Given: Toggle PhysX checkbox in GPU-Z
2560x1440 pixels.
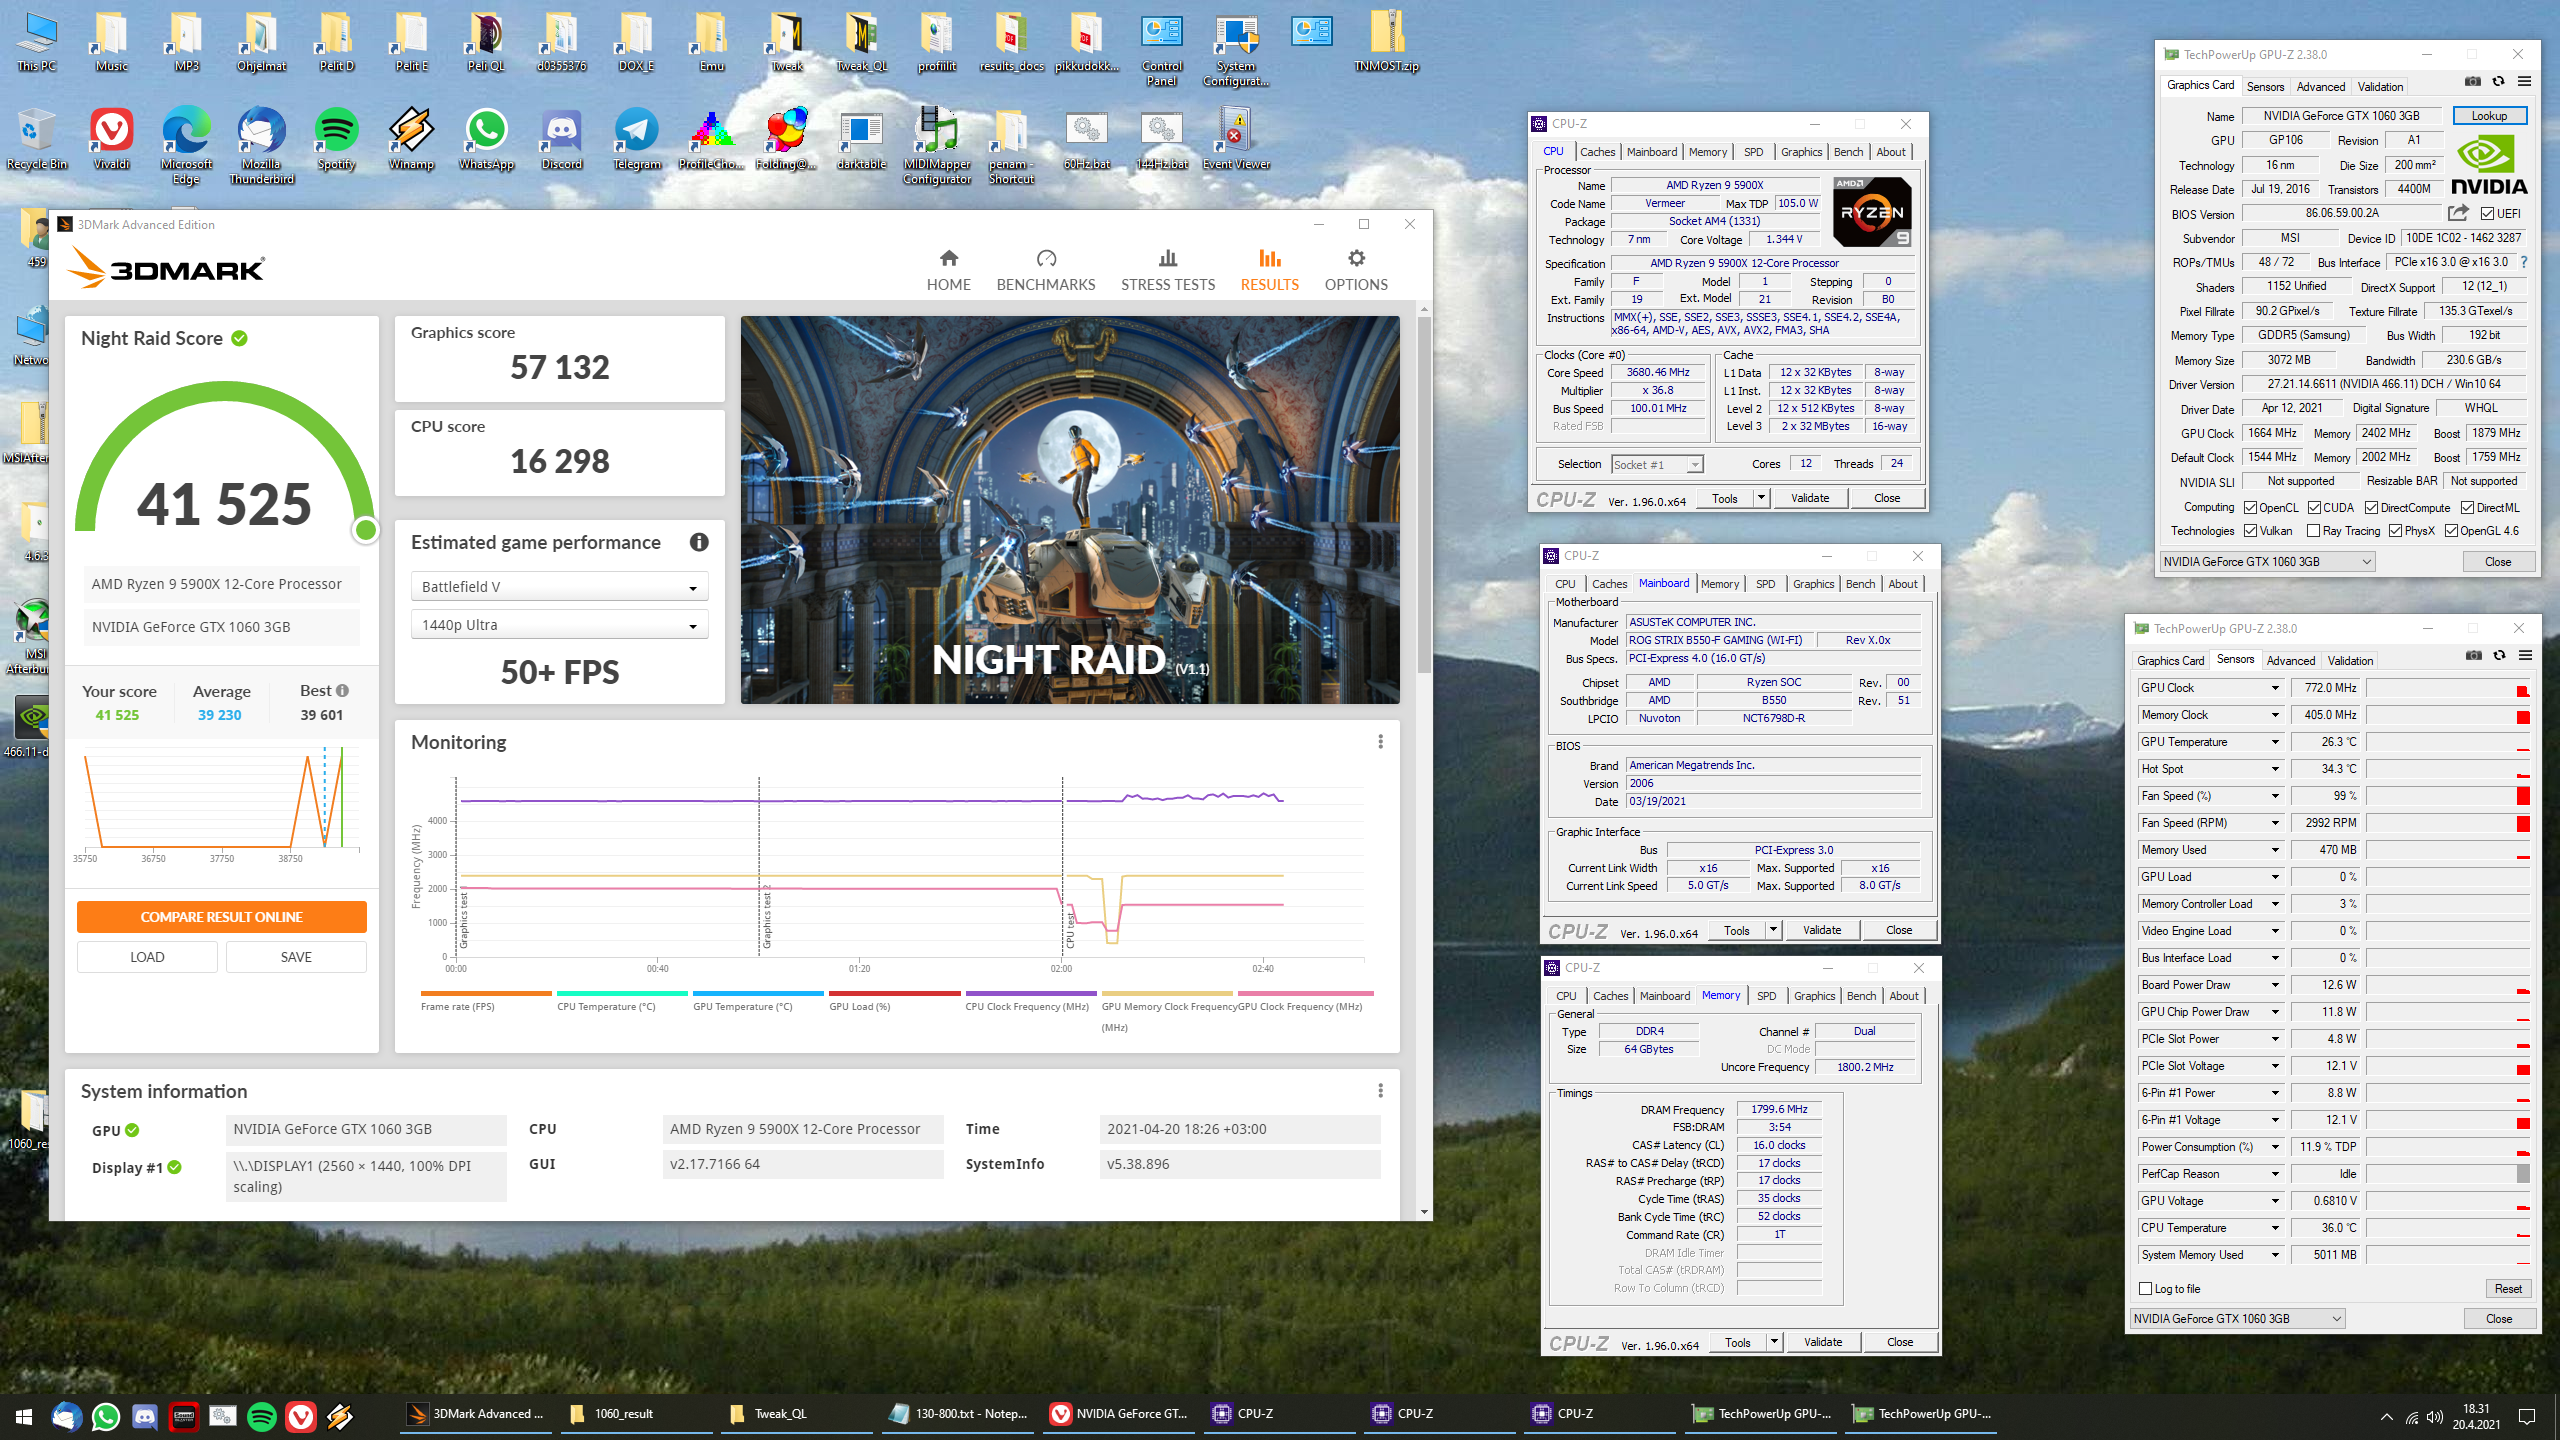Looking at the screenshot, I should point(2395,531).
